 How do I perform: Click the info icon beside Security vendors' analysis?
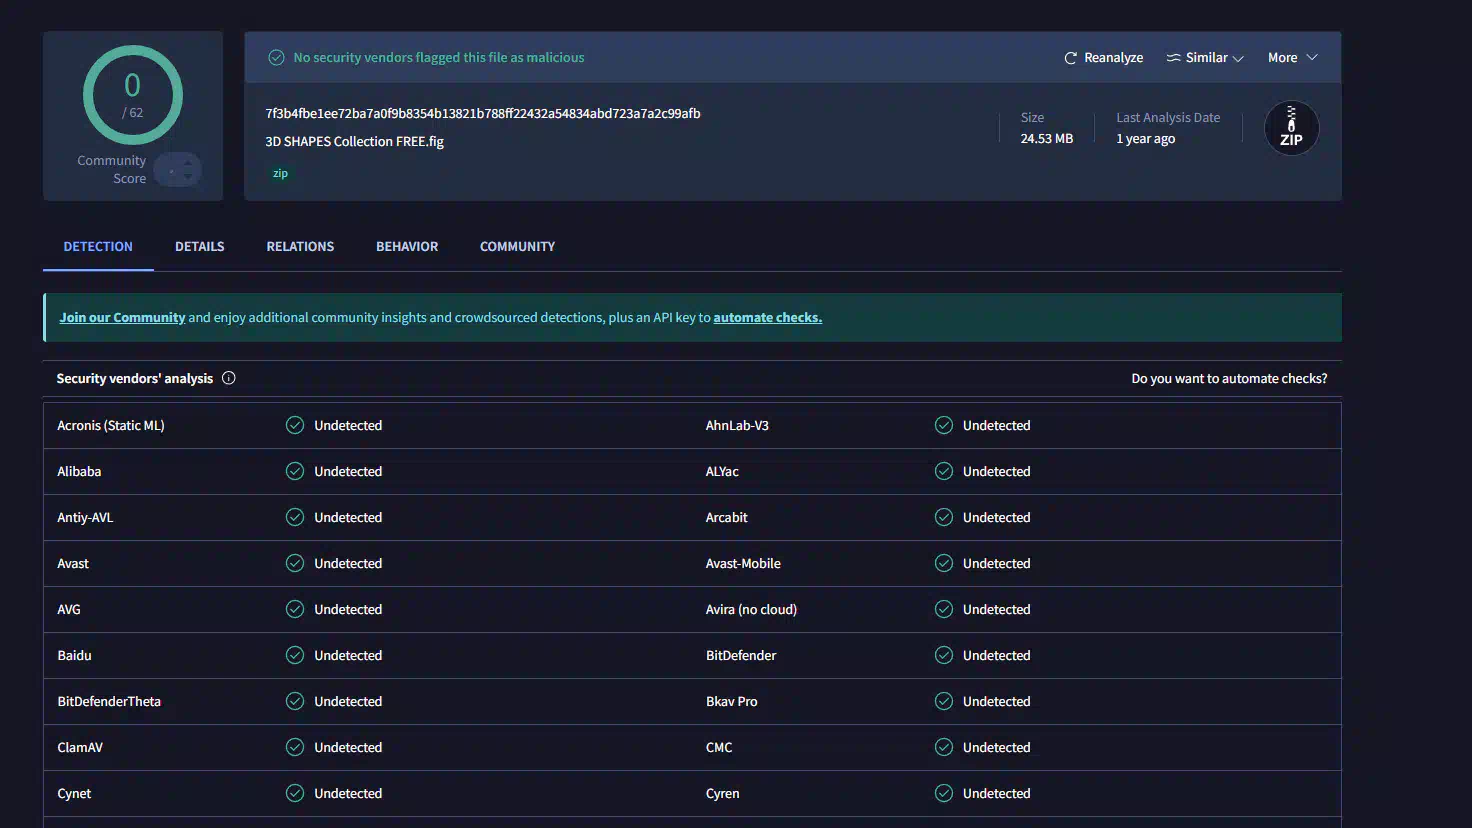(x=229, y=378)
